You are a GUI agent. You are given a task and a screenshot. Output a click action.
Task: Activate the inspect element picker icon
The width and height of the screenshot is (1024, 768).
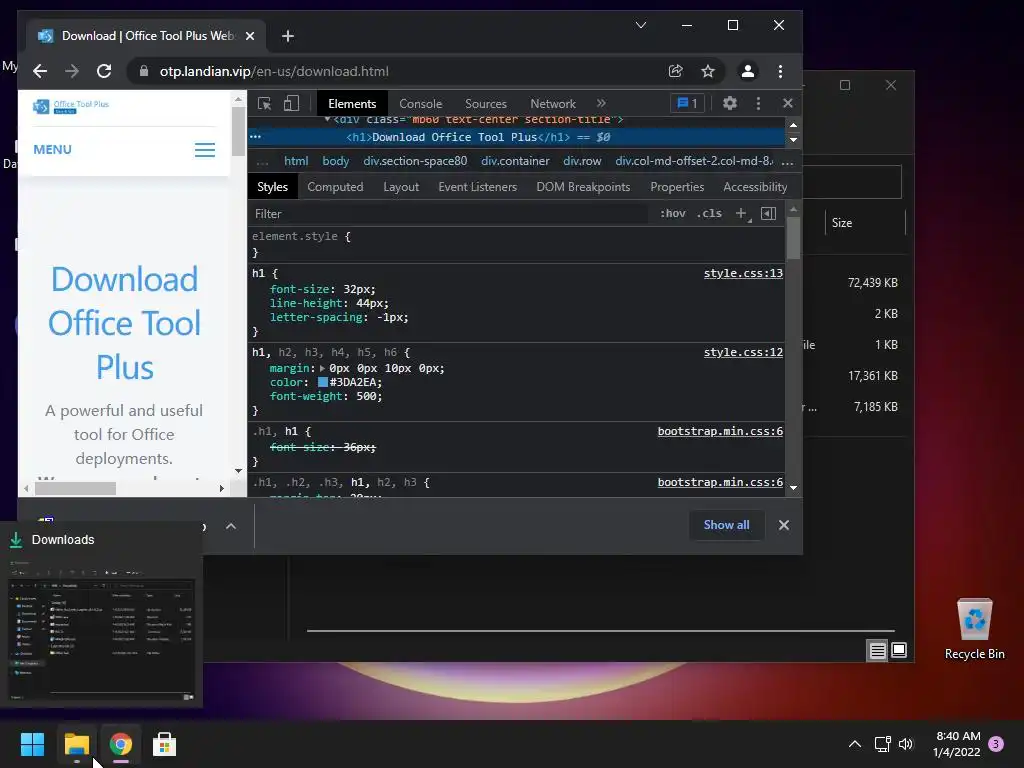[264, 104]
